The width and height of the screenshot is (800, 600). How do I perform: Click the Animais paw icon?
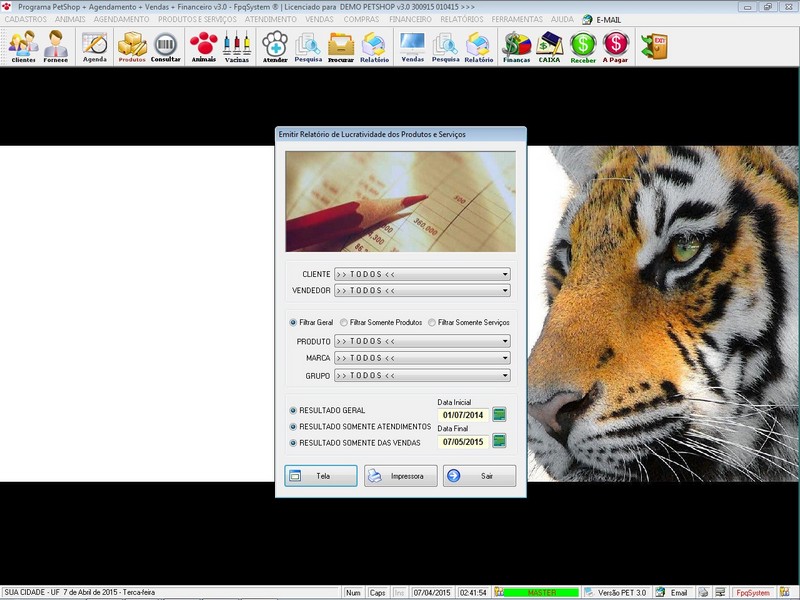click(x=203, y=46)
